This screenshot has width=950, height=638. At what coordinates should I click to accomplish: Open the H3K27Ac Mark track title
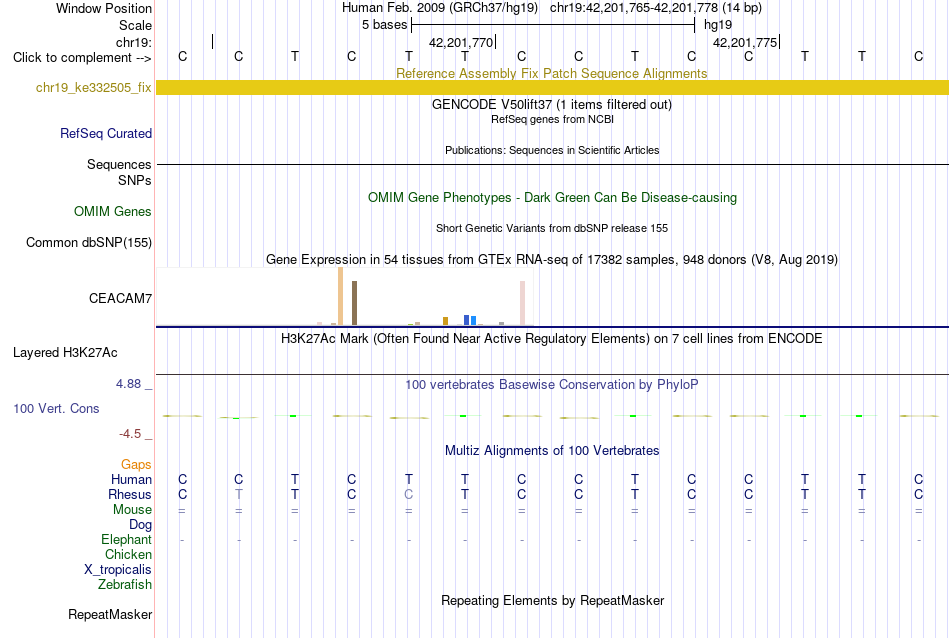tap(551, 339)
